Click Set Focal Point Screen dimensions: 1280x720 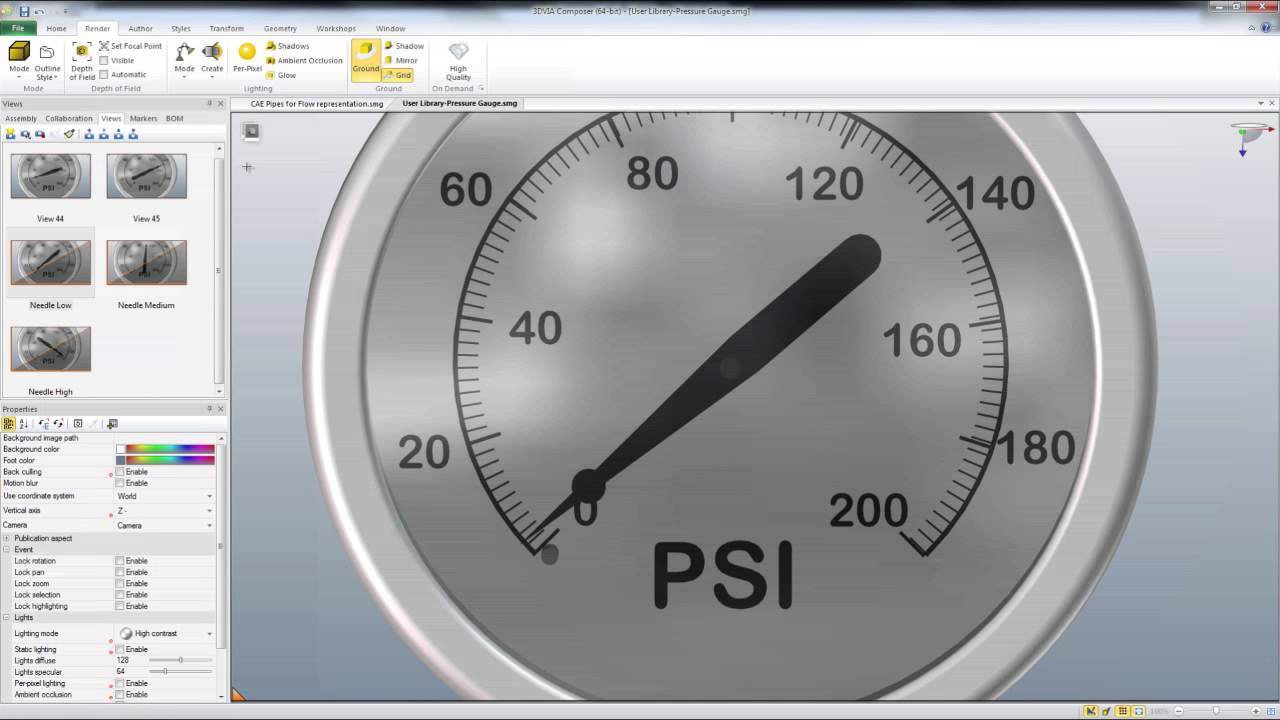pos(131,46)
